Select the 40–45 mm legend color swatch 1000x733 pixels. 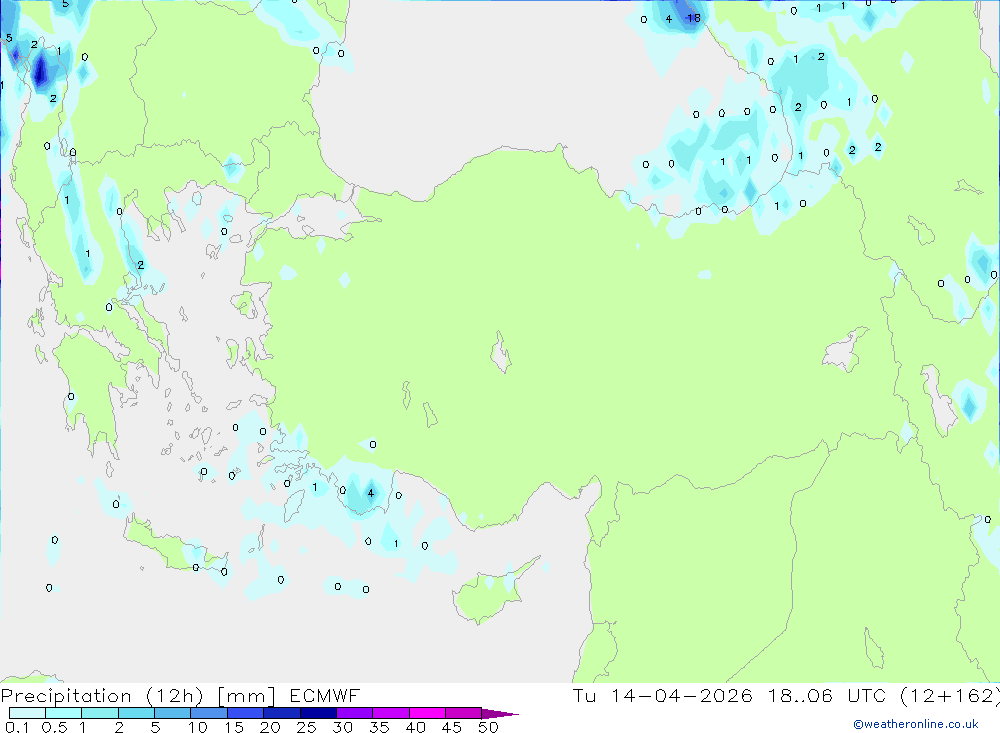[427, 713]
